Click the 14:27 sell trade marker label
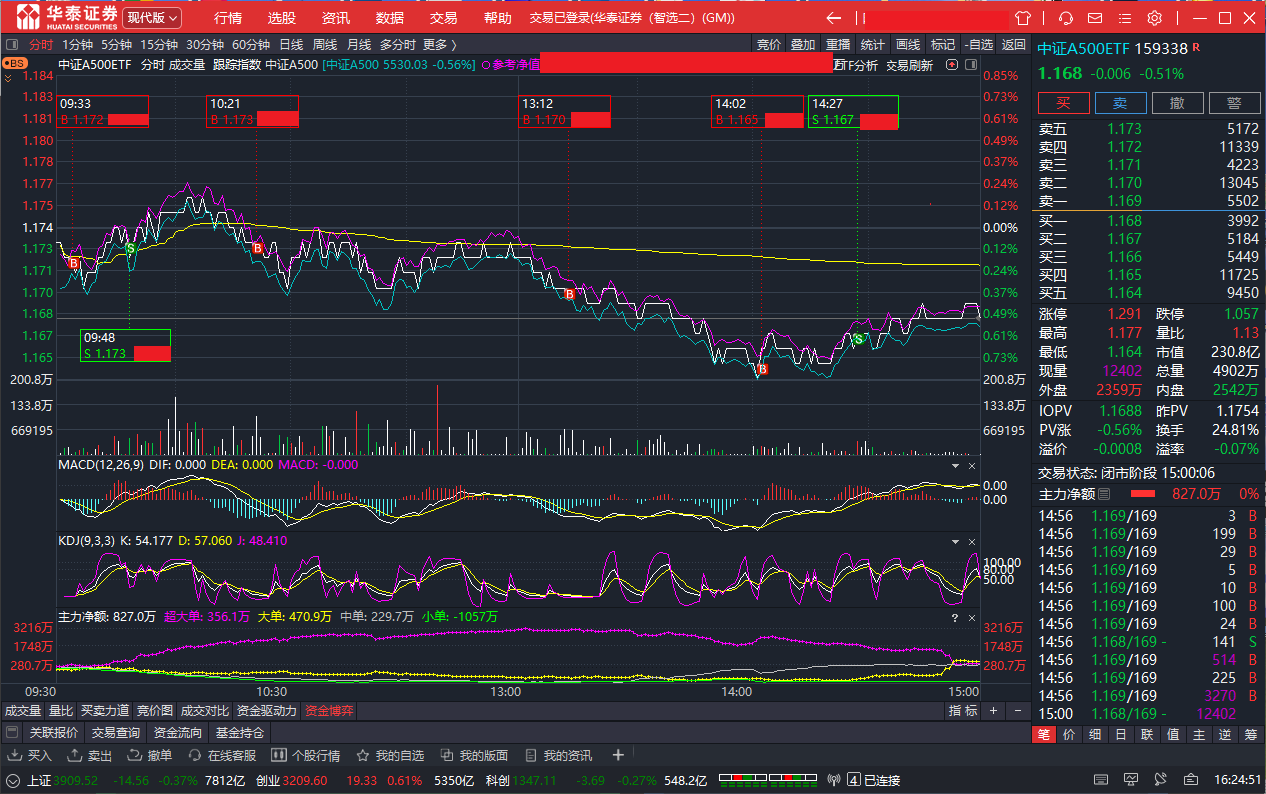Viewport: 1266px width, 794px height. pyautogui.click(x=852, y=112)
